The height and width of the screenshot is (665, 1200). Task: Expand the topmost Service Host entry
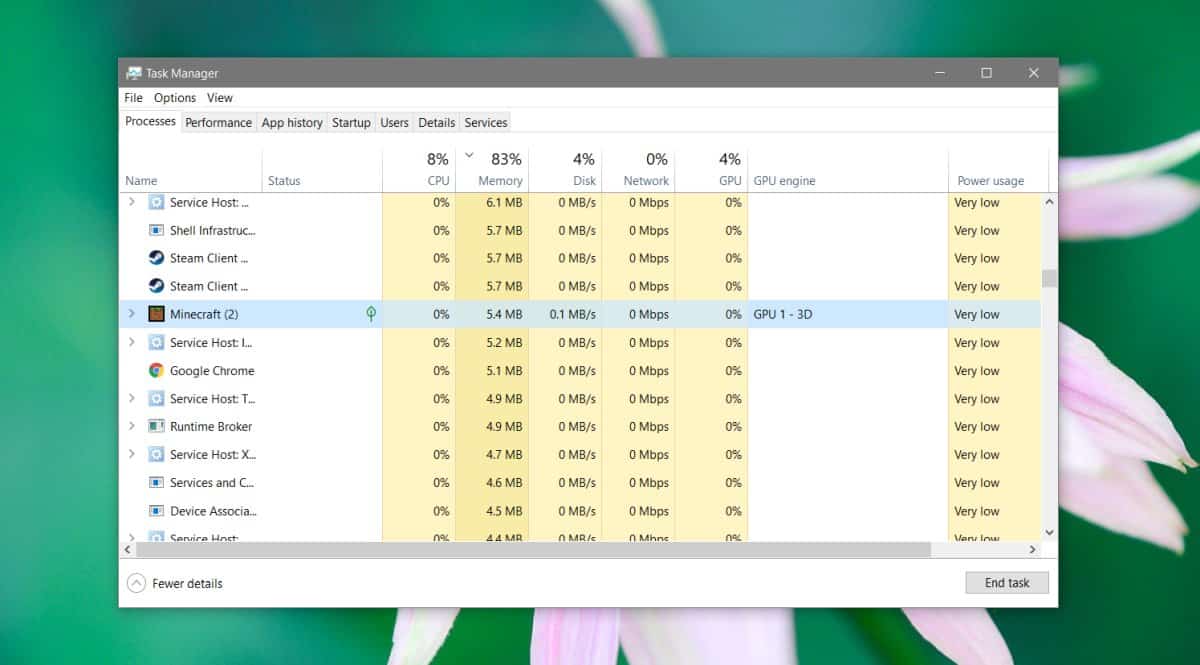[131, 202]
